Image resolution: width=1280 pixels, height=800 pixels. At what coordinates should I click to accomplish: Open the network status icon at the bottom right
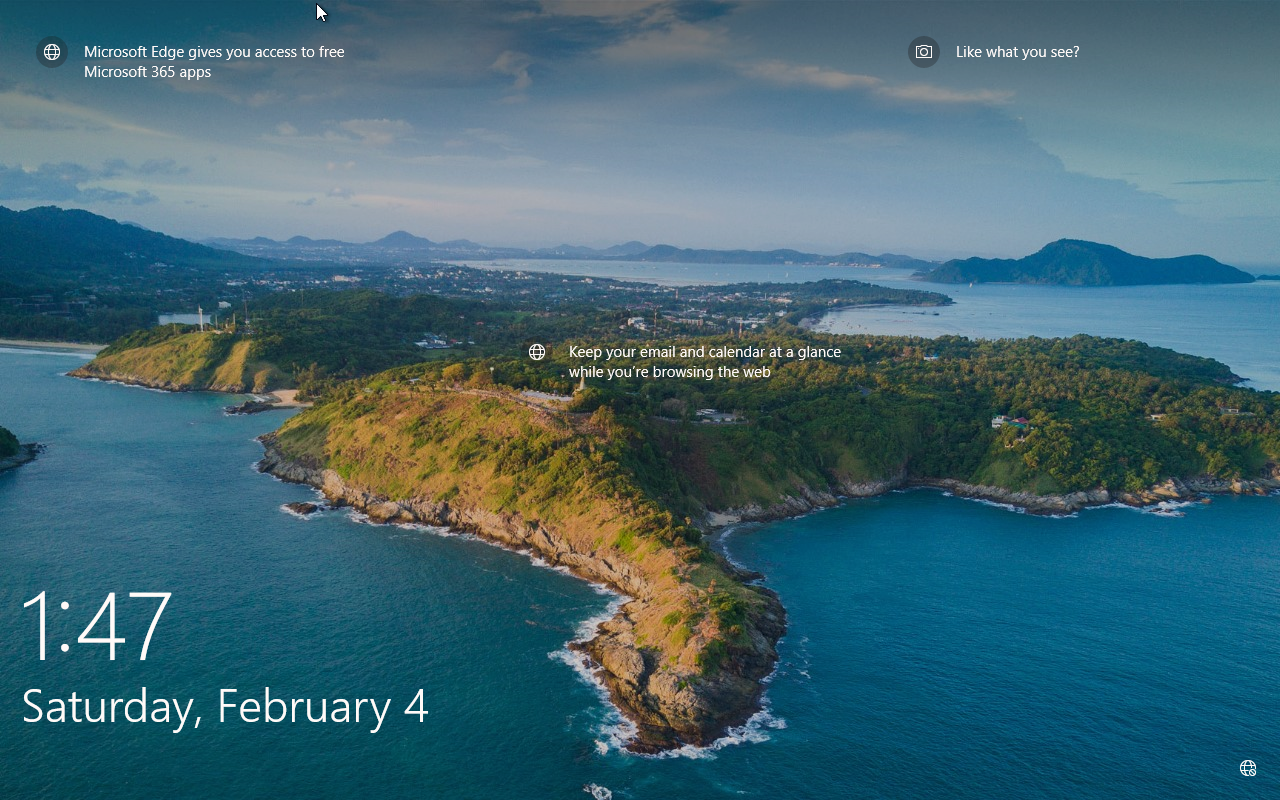pyautogui.click(x=1248, y=768)
